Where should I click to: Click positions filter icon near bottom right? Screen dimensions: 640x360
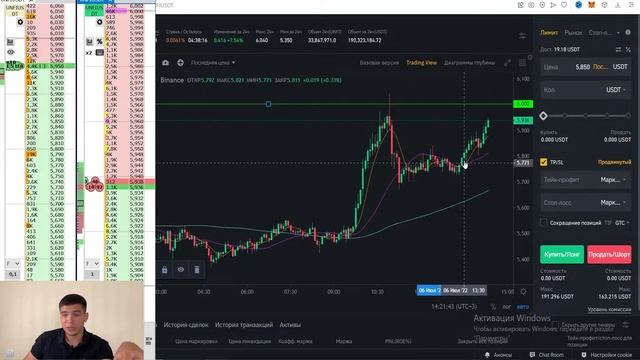(626, 325)
